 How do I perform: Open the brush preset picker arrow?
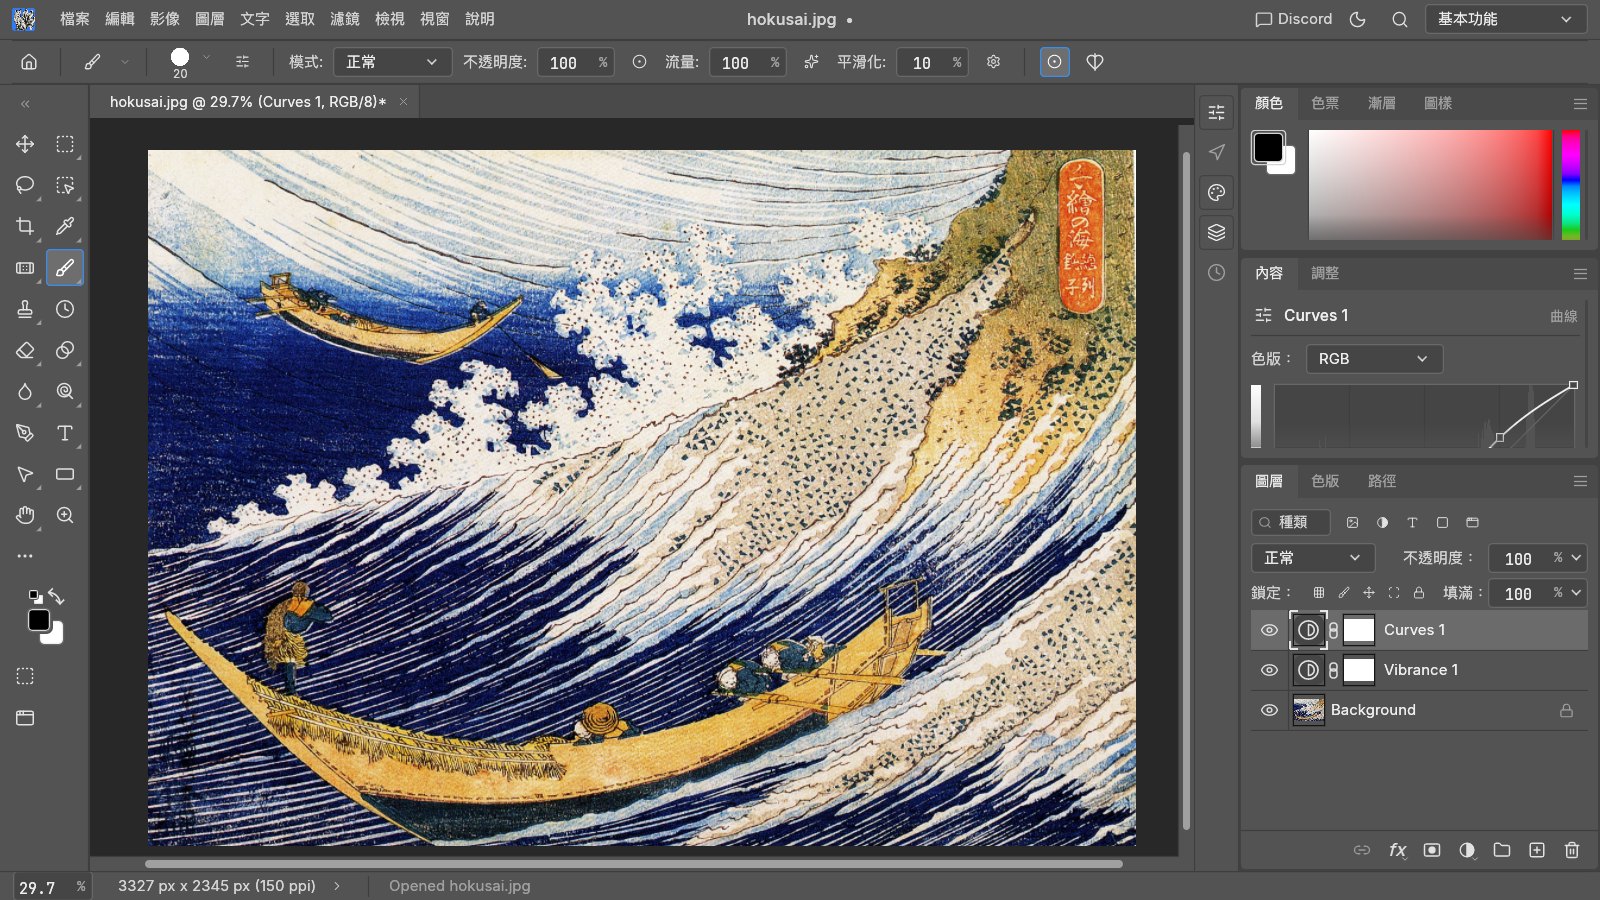pyautogui.click(x=207, y=58)
